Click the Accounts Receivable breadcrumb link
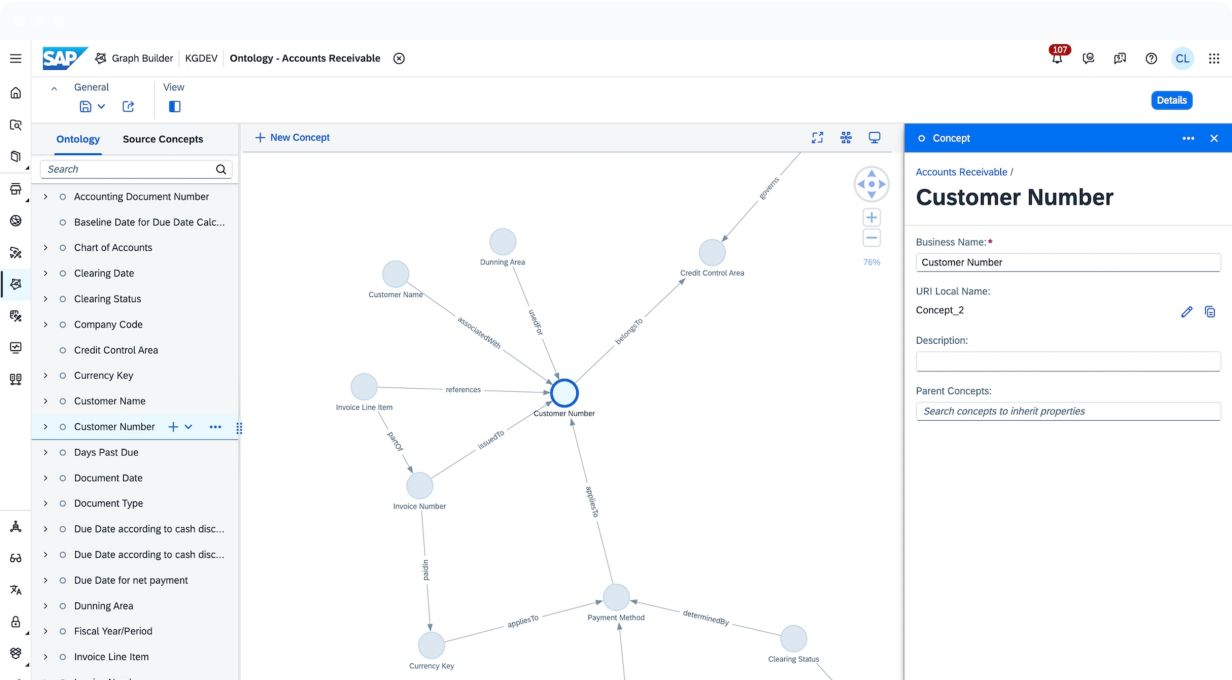 coord(961,172)
